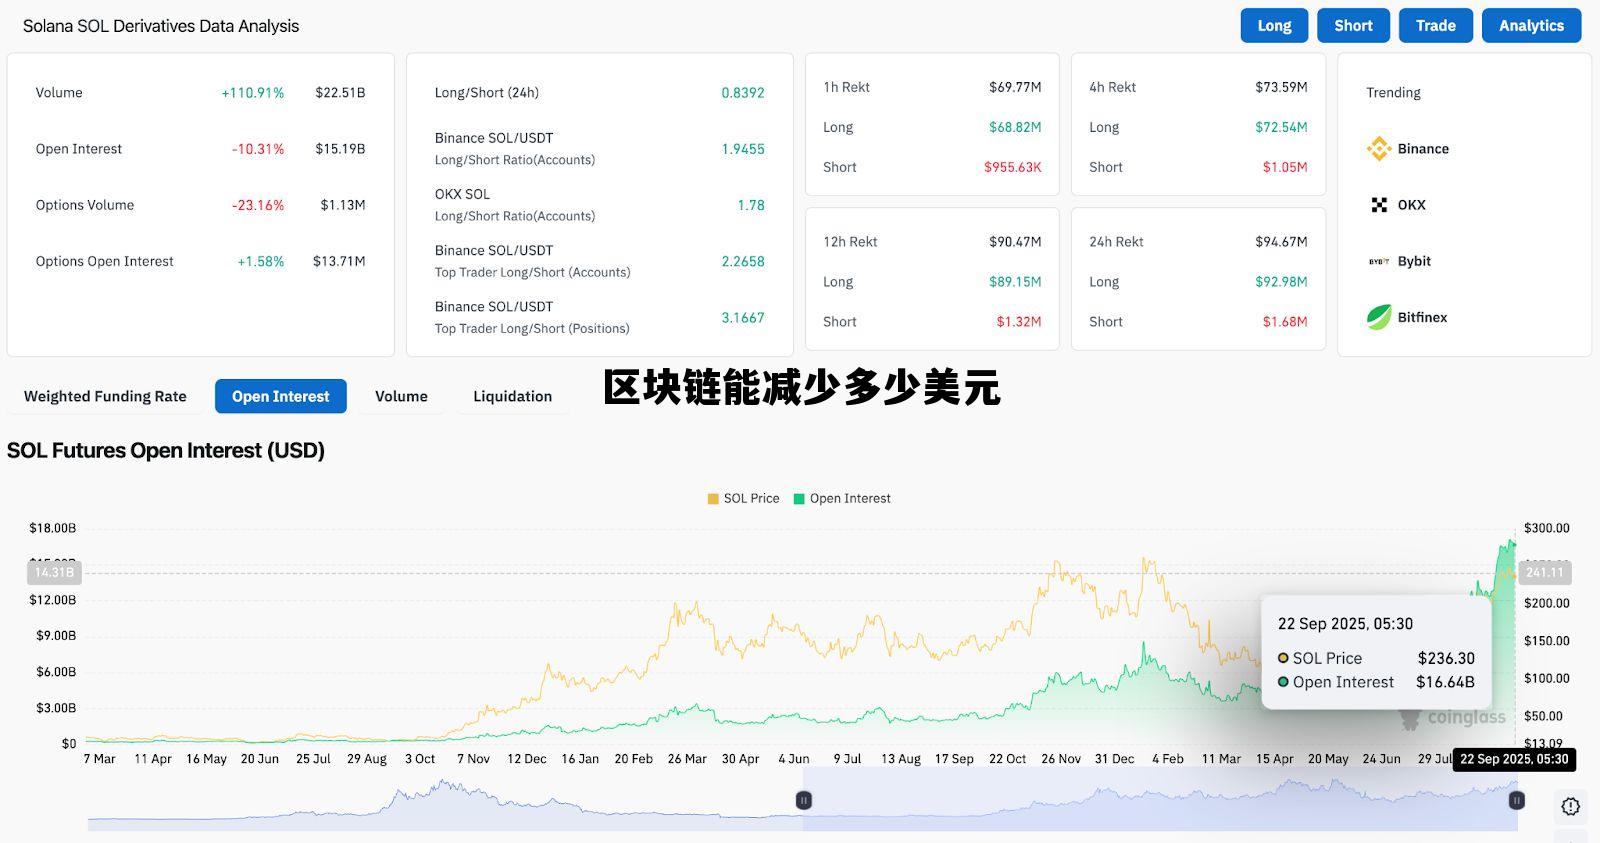Click 1h Rekt Long value $68.82M

[1015, 127]
